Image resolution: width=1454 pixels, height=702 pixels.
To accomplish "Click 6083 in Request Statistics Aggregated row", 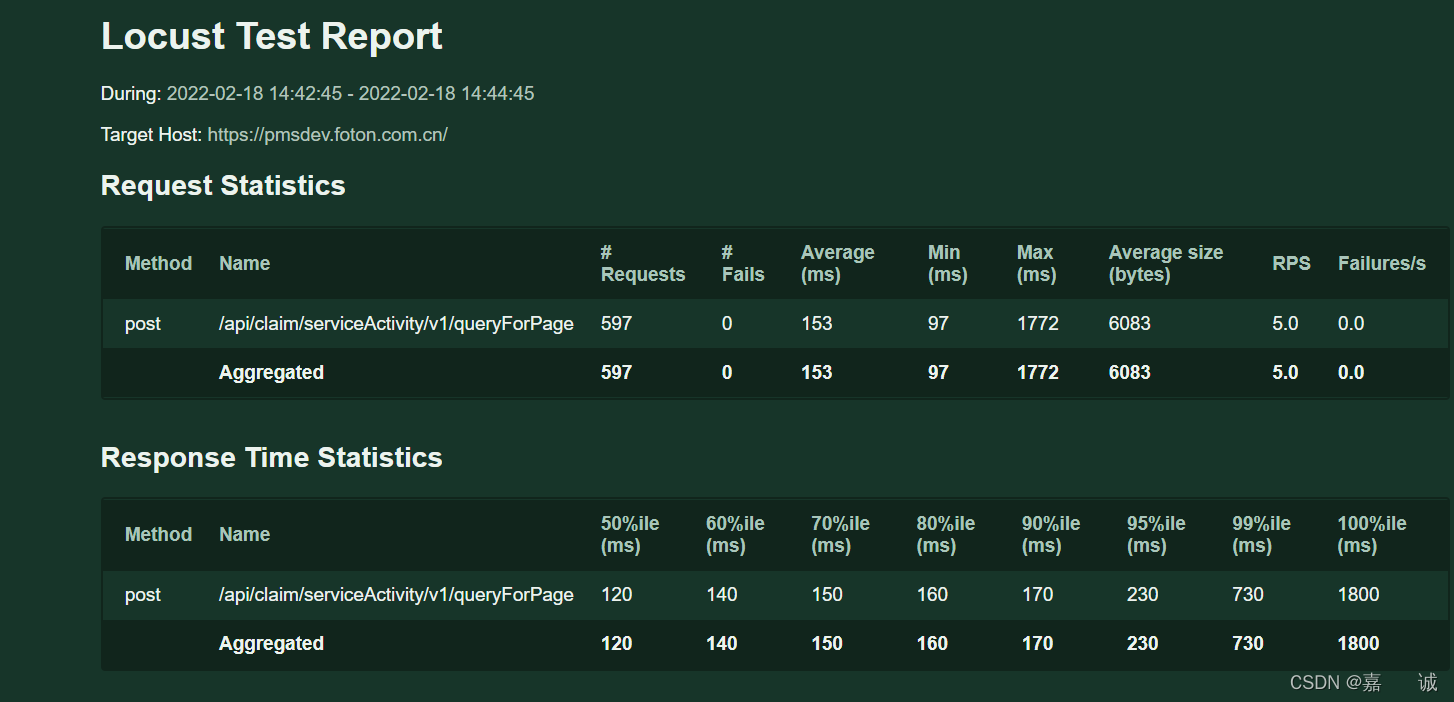I will [1130, 373].
